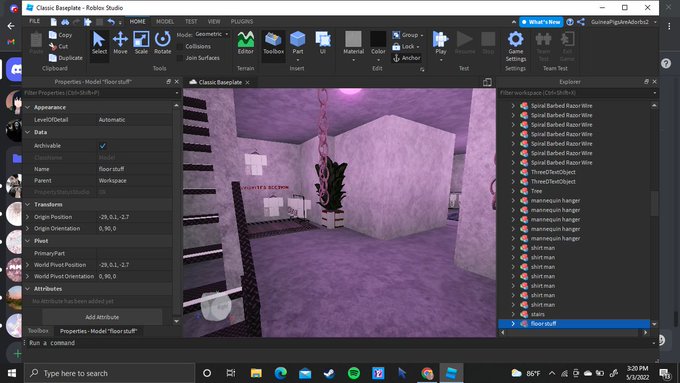Pick the Rotate tool
Viewport: 680px width, 383px height.
pos(163,43)
